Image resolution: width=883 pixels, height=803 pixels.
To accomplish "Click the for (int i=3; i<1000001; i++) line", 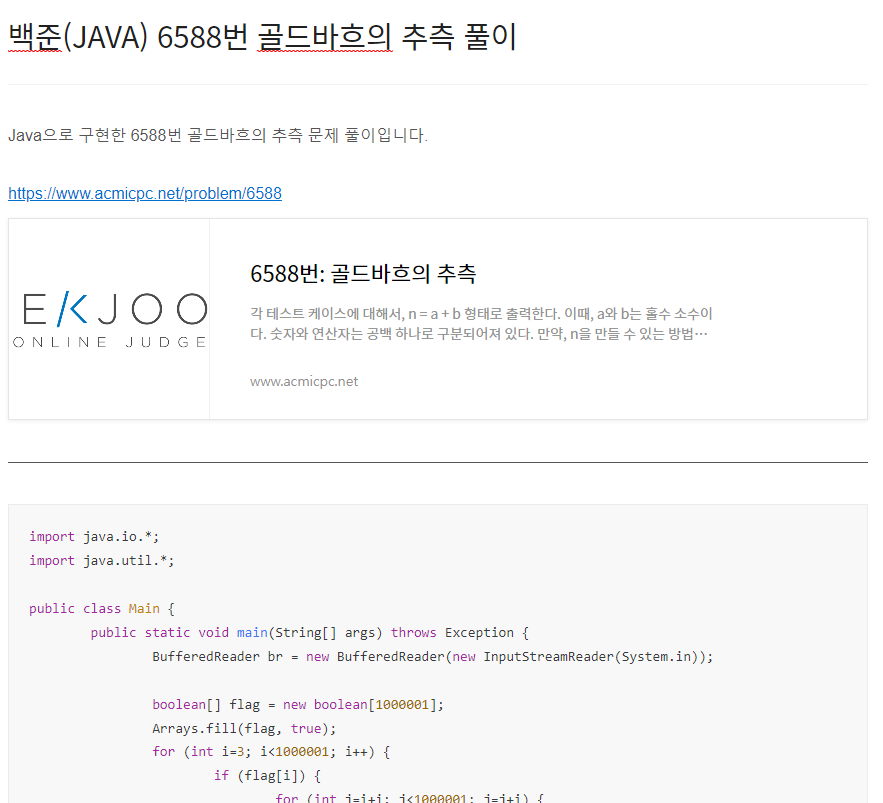I will (x=271, y=752).
